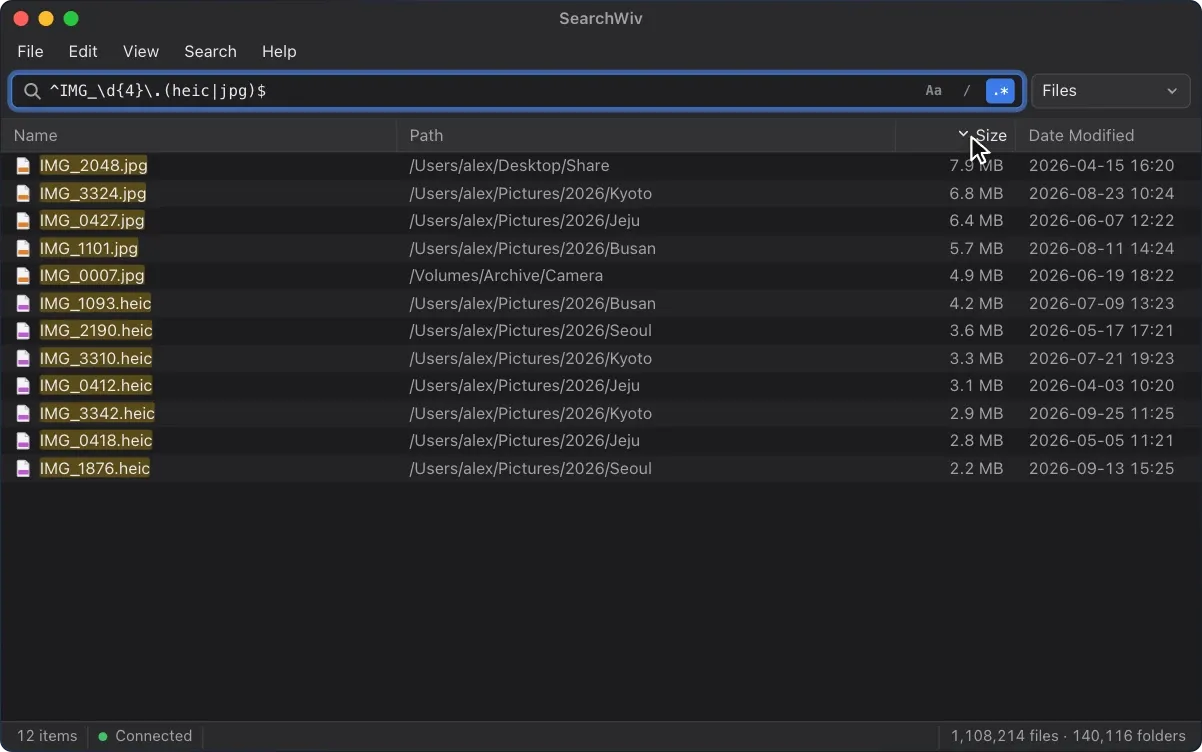The width and height of the screenshot is (1202, 752).
Task: Click the 12 items status text
Action: (x=47, y=736)
